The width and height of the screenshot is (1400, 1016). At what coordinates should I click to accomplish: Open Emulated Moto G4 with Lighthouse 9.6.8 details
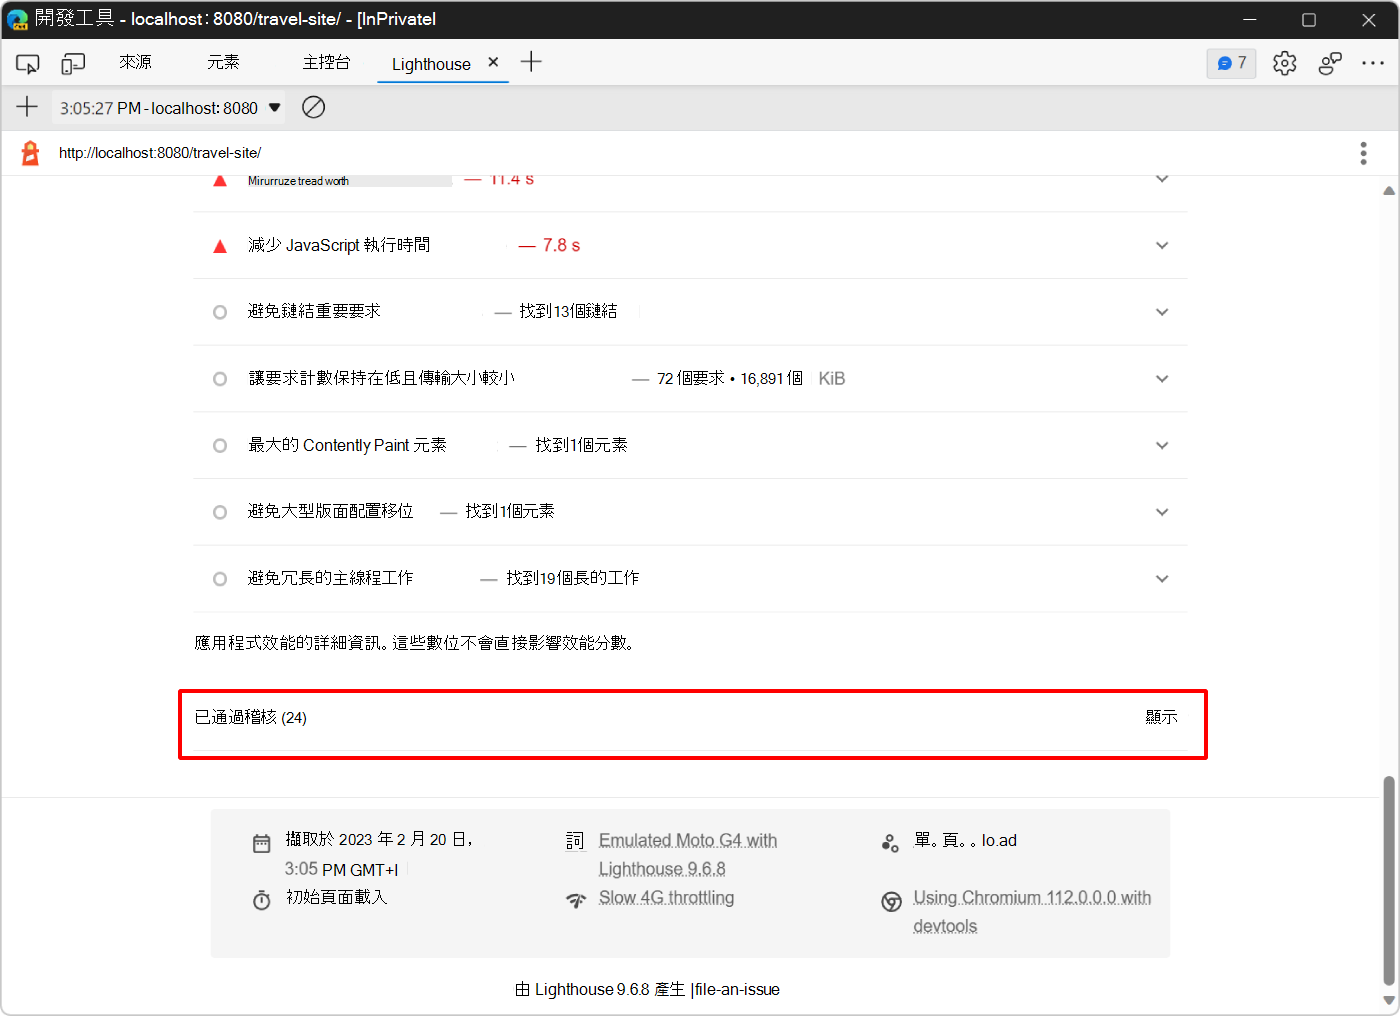click(688, 854)
